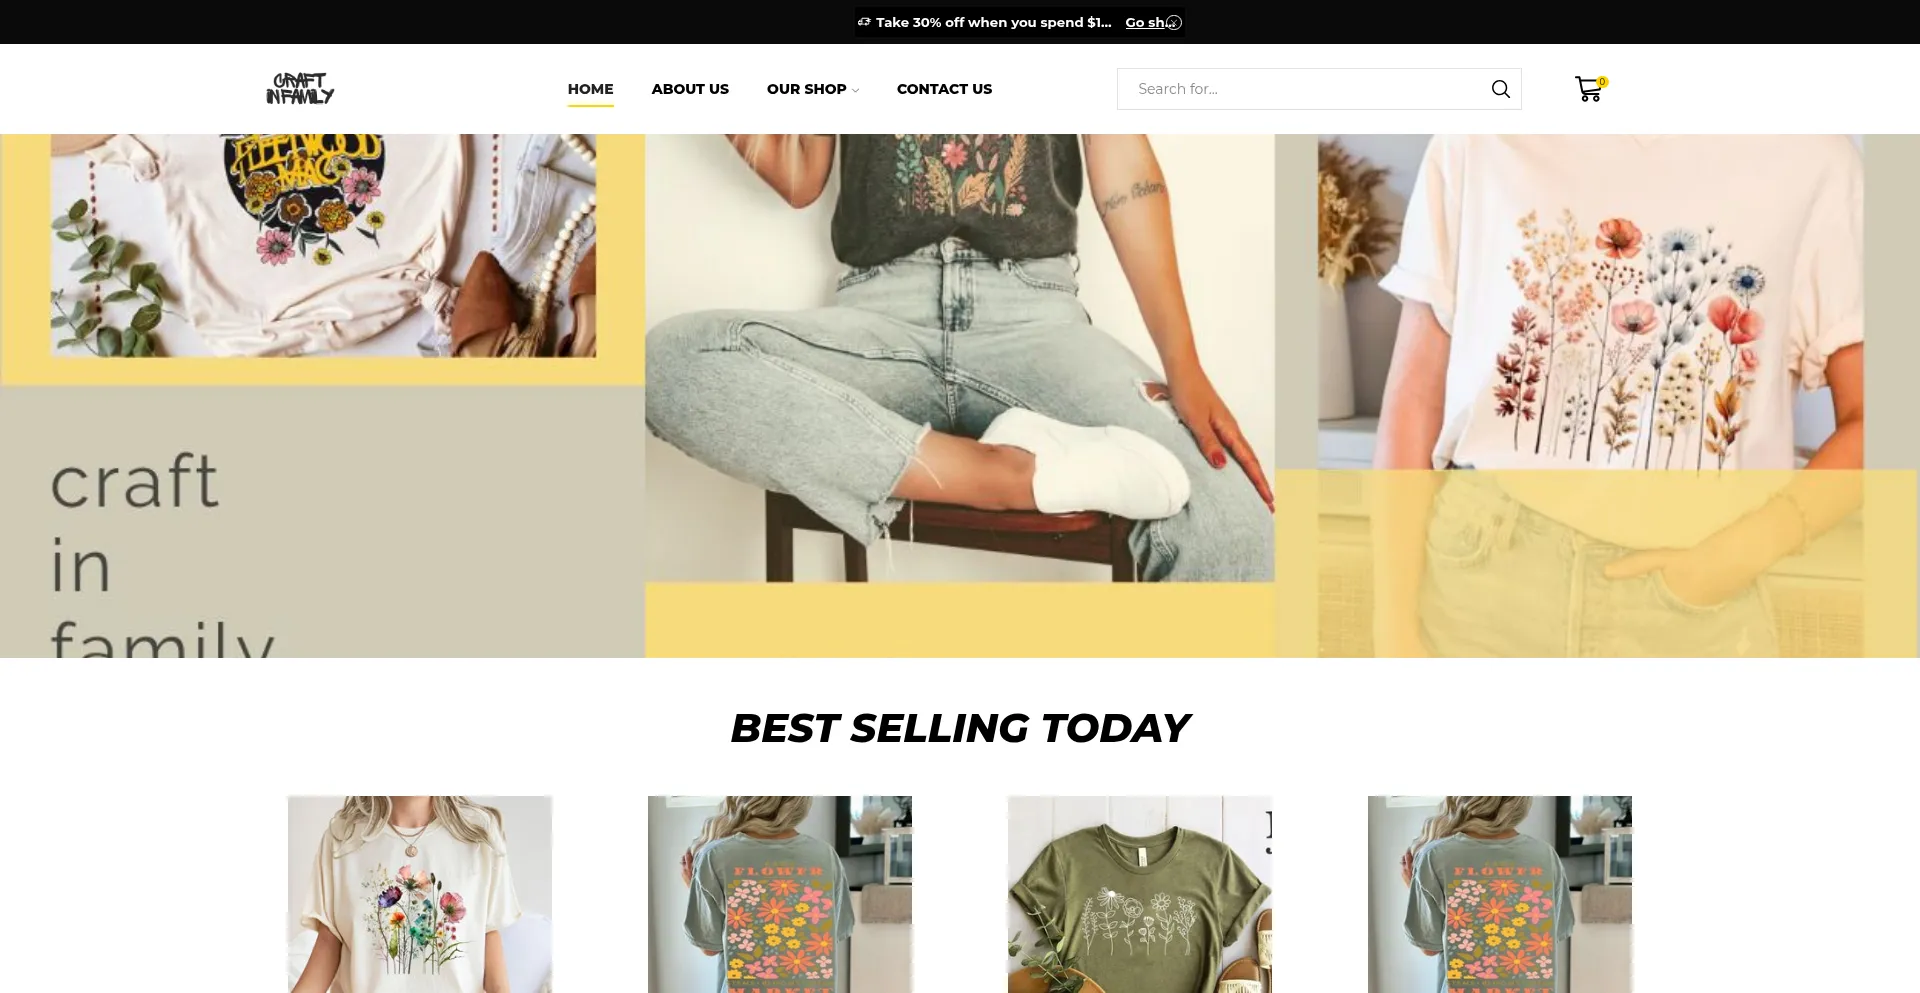1920x993 pixels.
Task: Click the 'Search for...' input field
Action: (1303, 89)
